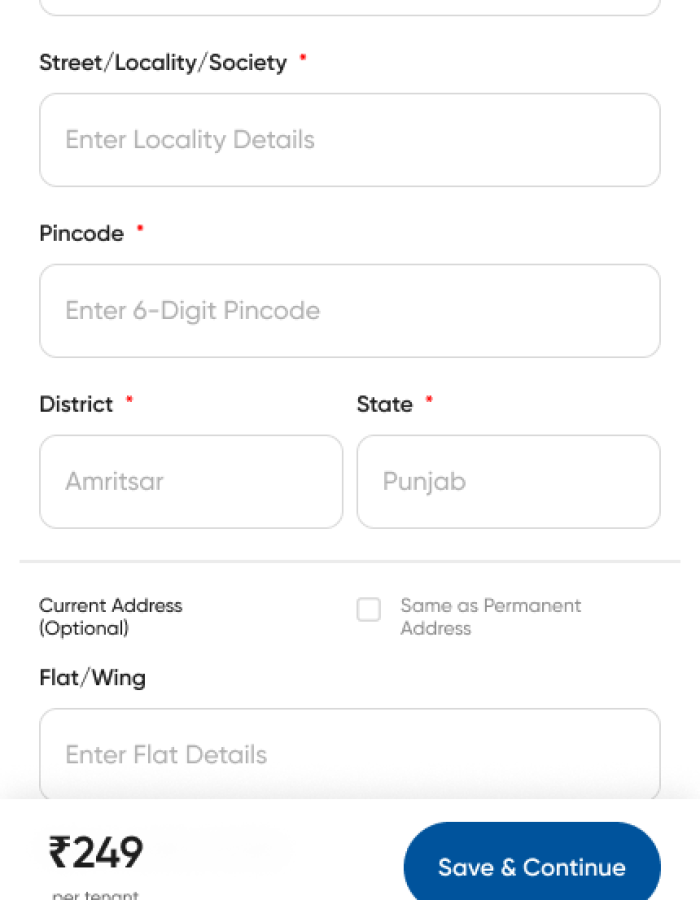Click the red asterisk beside State
The image size is (700, 900).
[428, 399]
